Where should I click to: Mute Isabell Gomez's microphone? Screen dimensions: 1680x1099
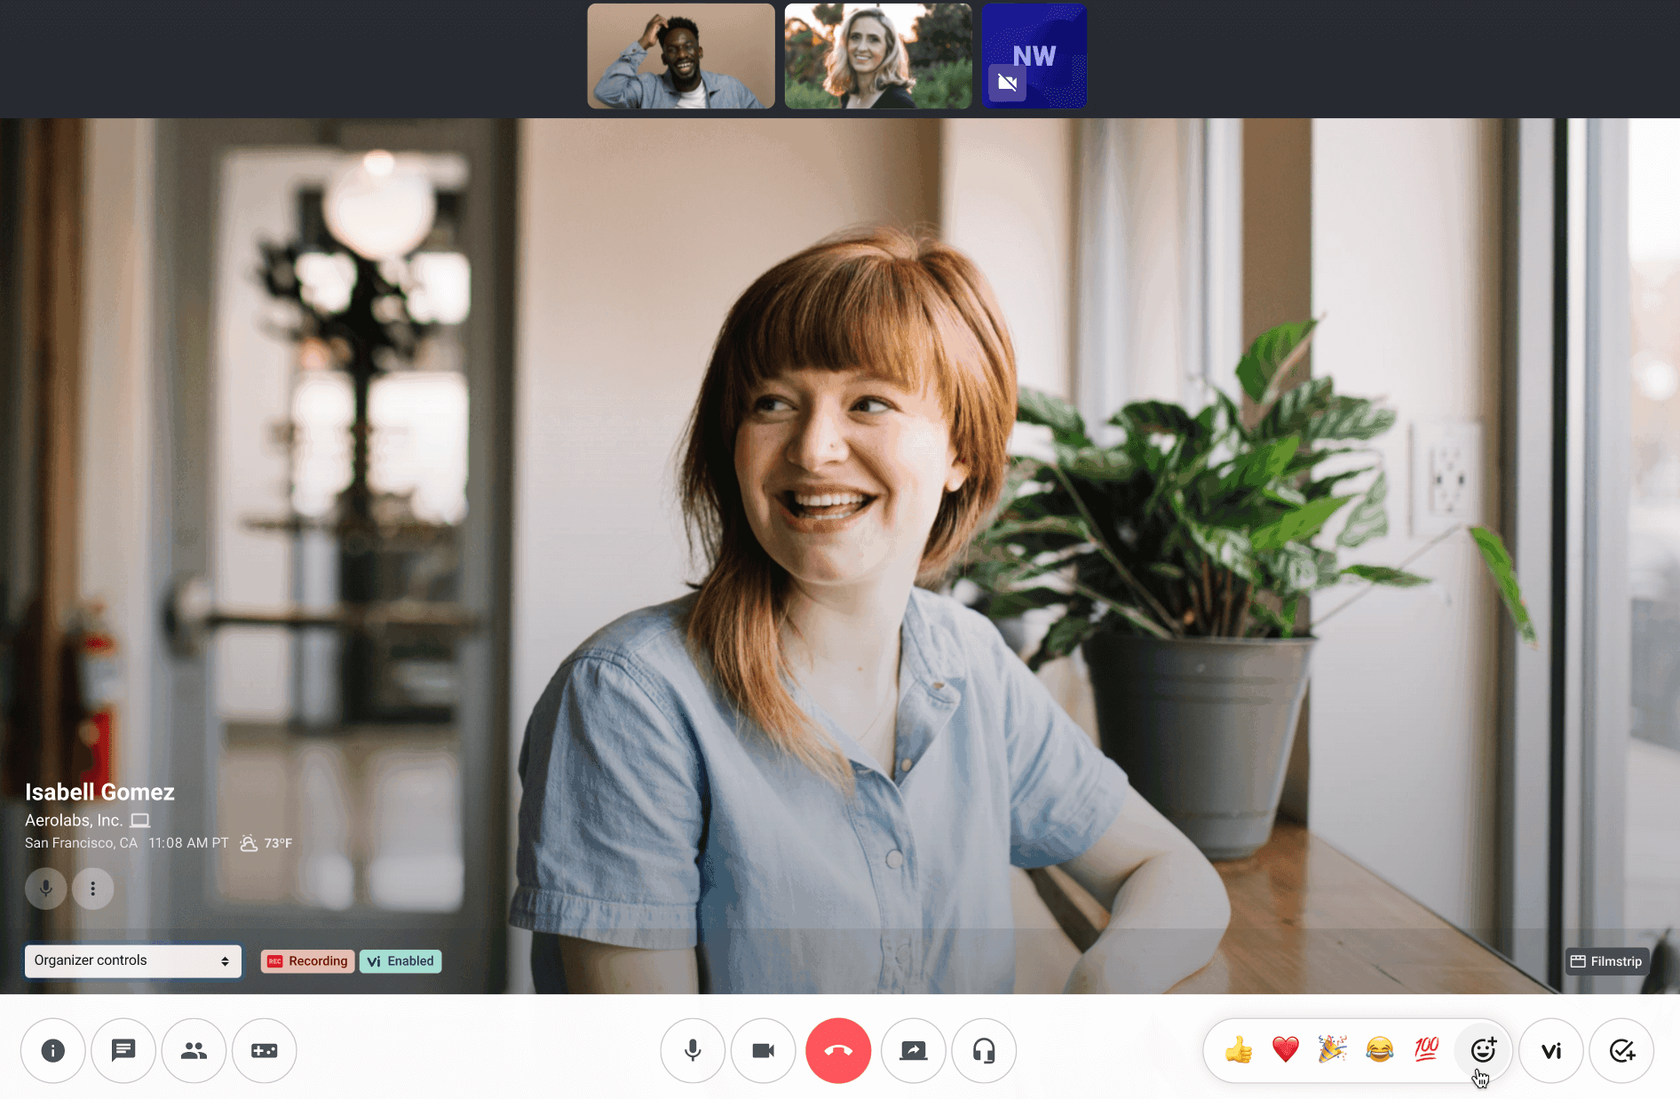coord(46,888)
